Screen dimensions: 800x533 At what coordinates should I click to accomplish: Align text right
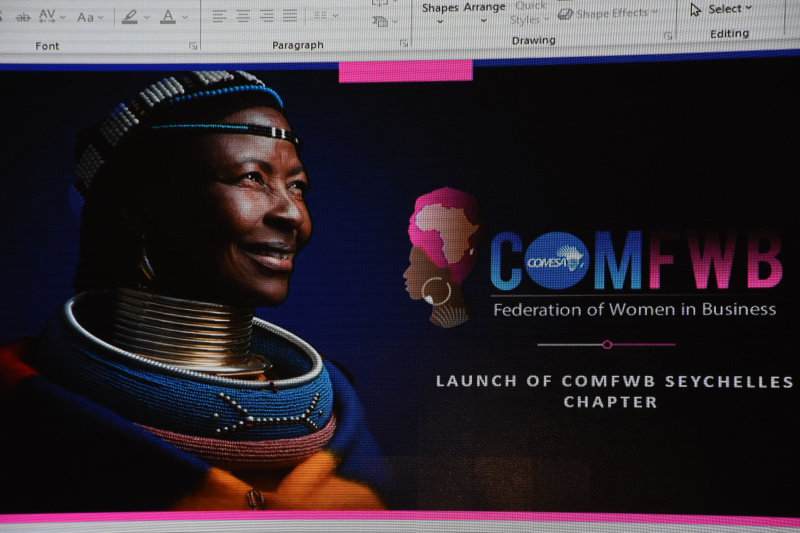[x=266, y=16]
